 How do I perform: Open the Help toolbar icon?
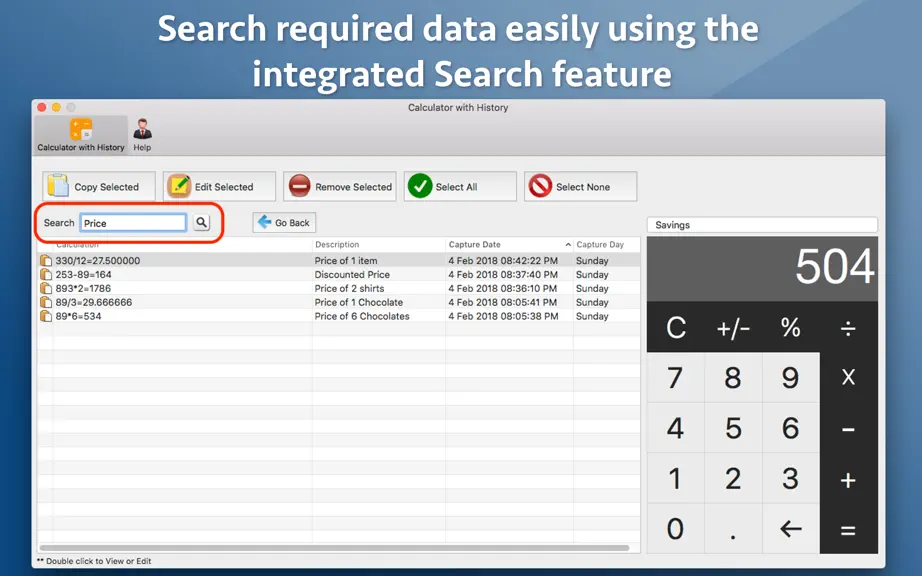pyautogui.click(x=142, y=135)
